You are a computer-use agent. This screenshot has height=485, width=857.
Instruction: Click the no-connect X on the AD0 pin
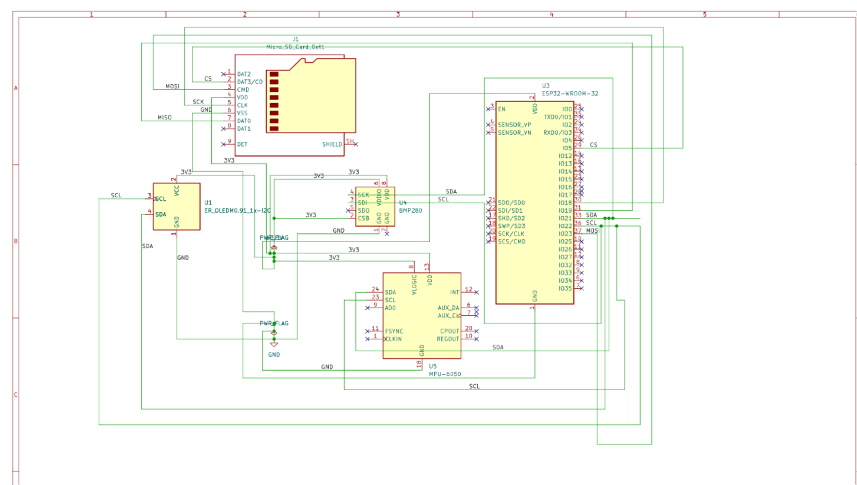click(367, 308)
